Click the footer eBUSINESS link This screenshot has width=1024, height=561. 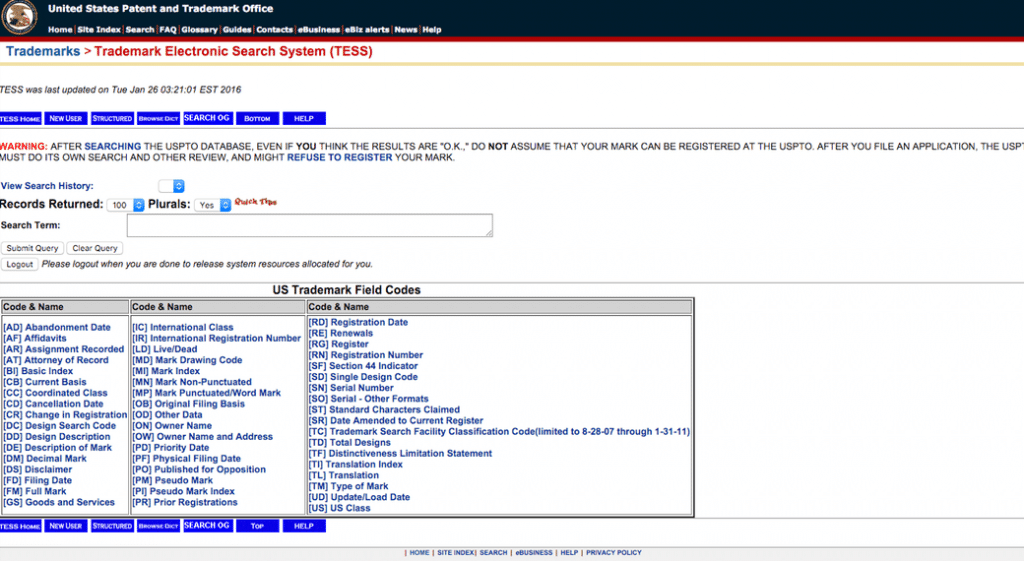tap(534, 553)
